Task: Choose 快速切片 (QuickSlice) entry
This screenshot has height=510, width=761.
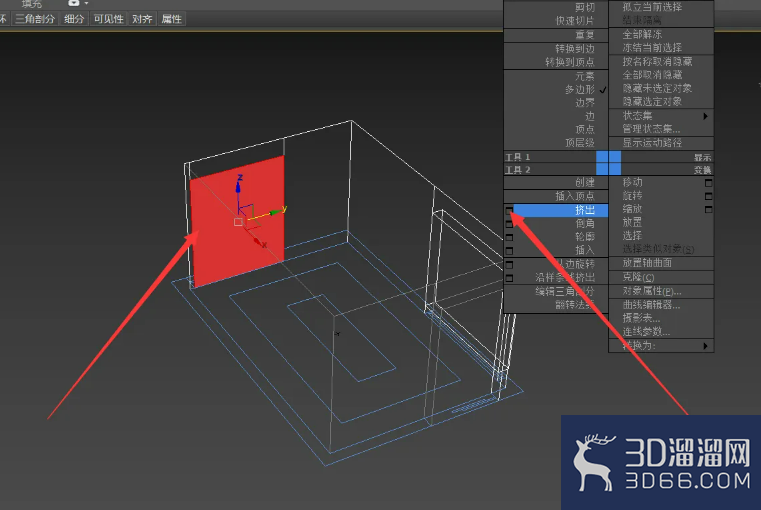Action: tap(575, 21)
